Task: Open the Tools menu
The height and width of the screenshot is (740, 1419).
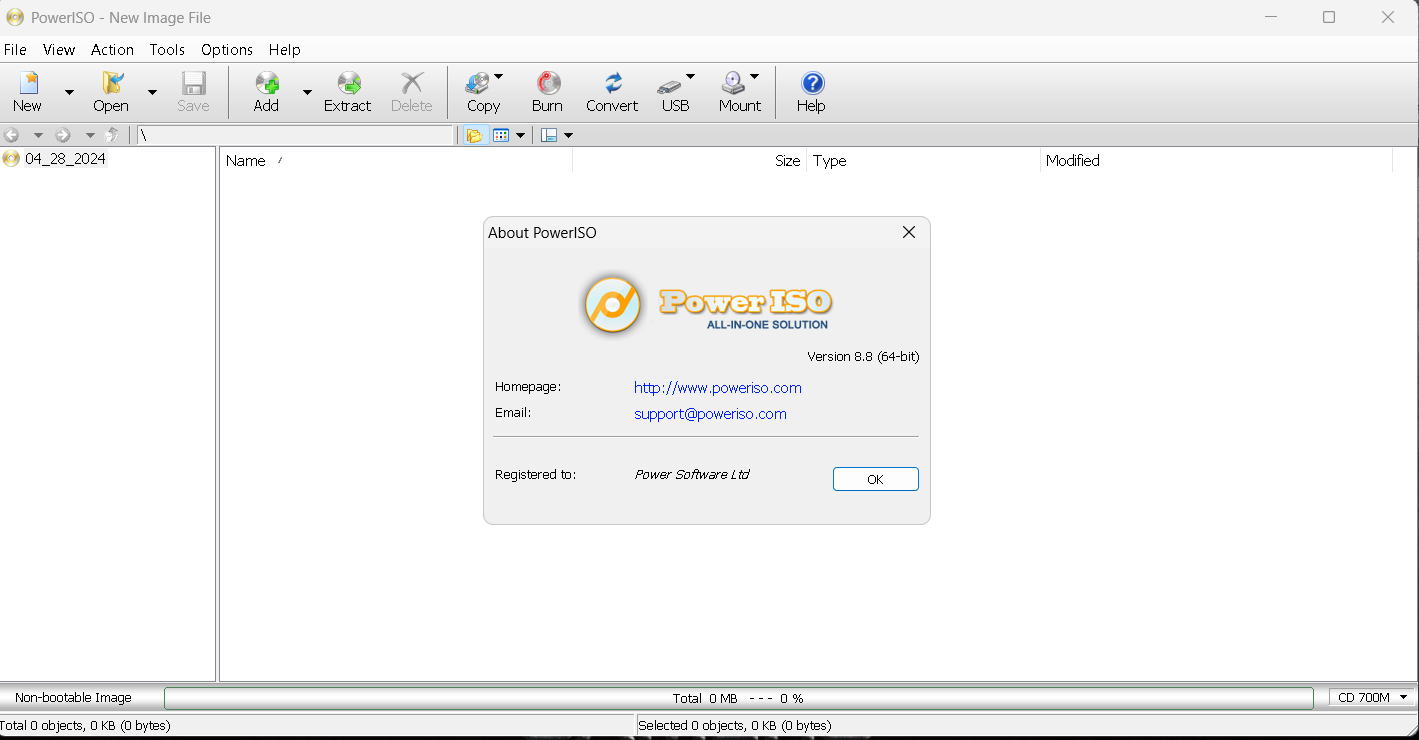Action: [167, 49]
